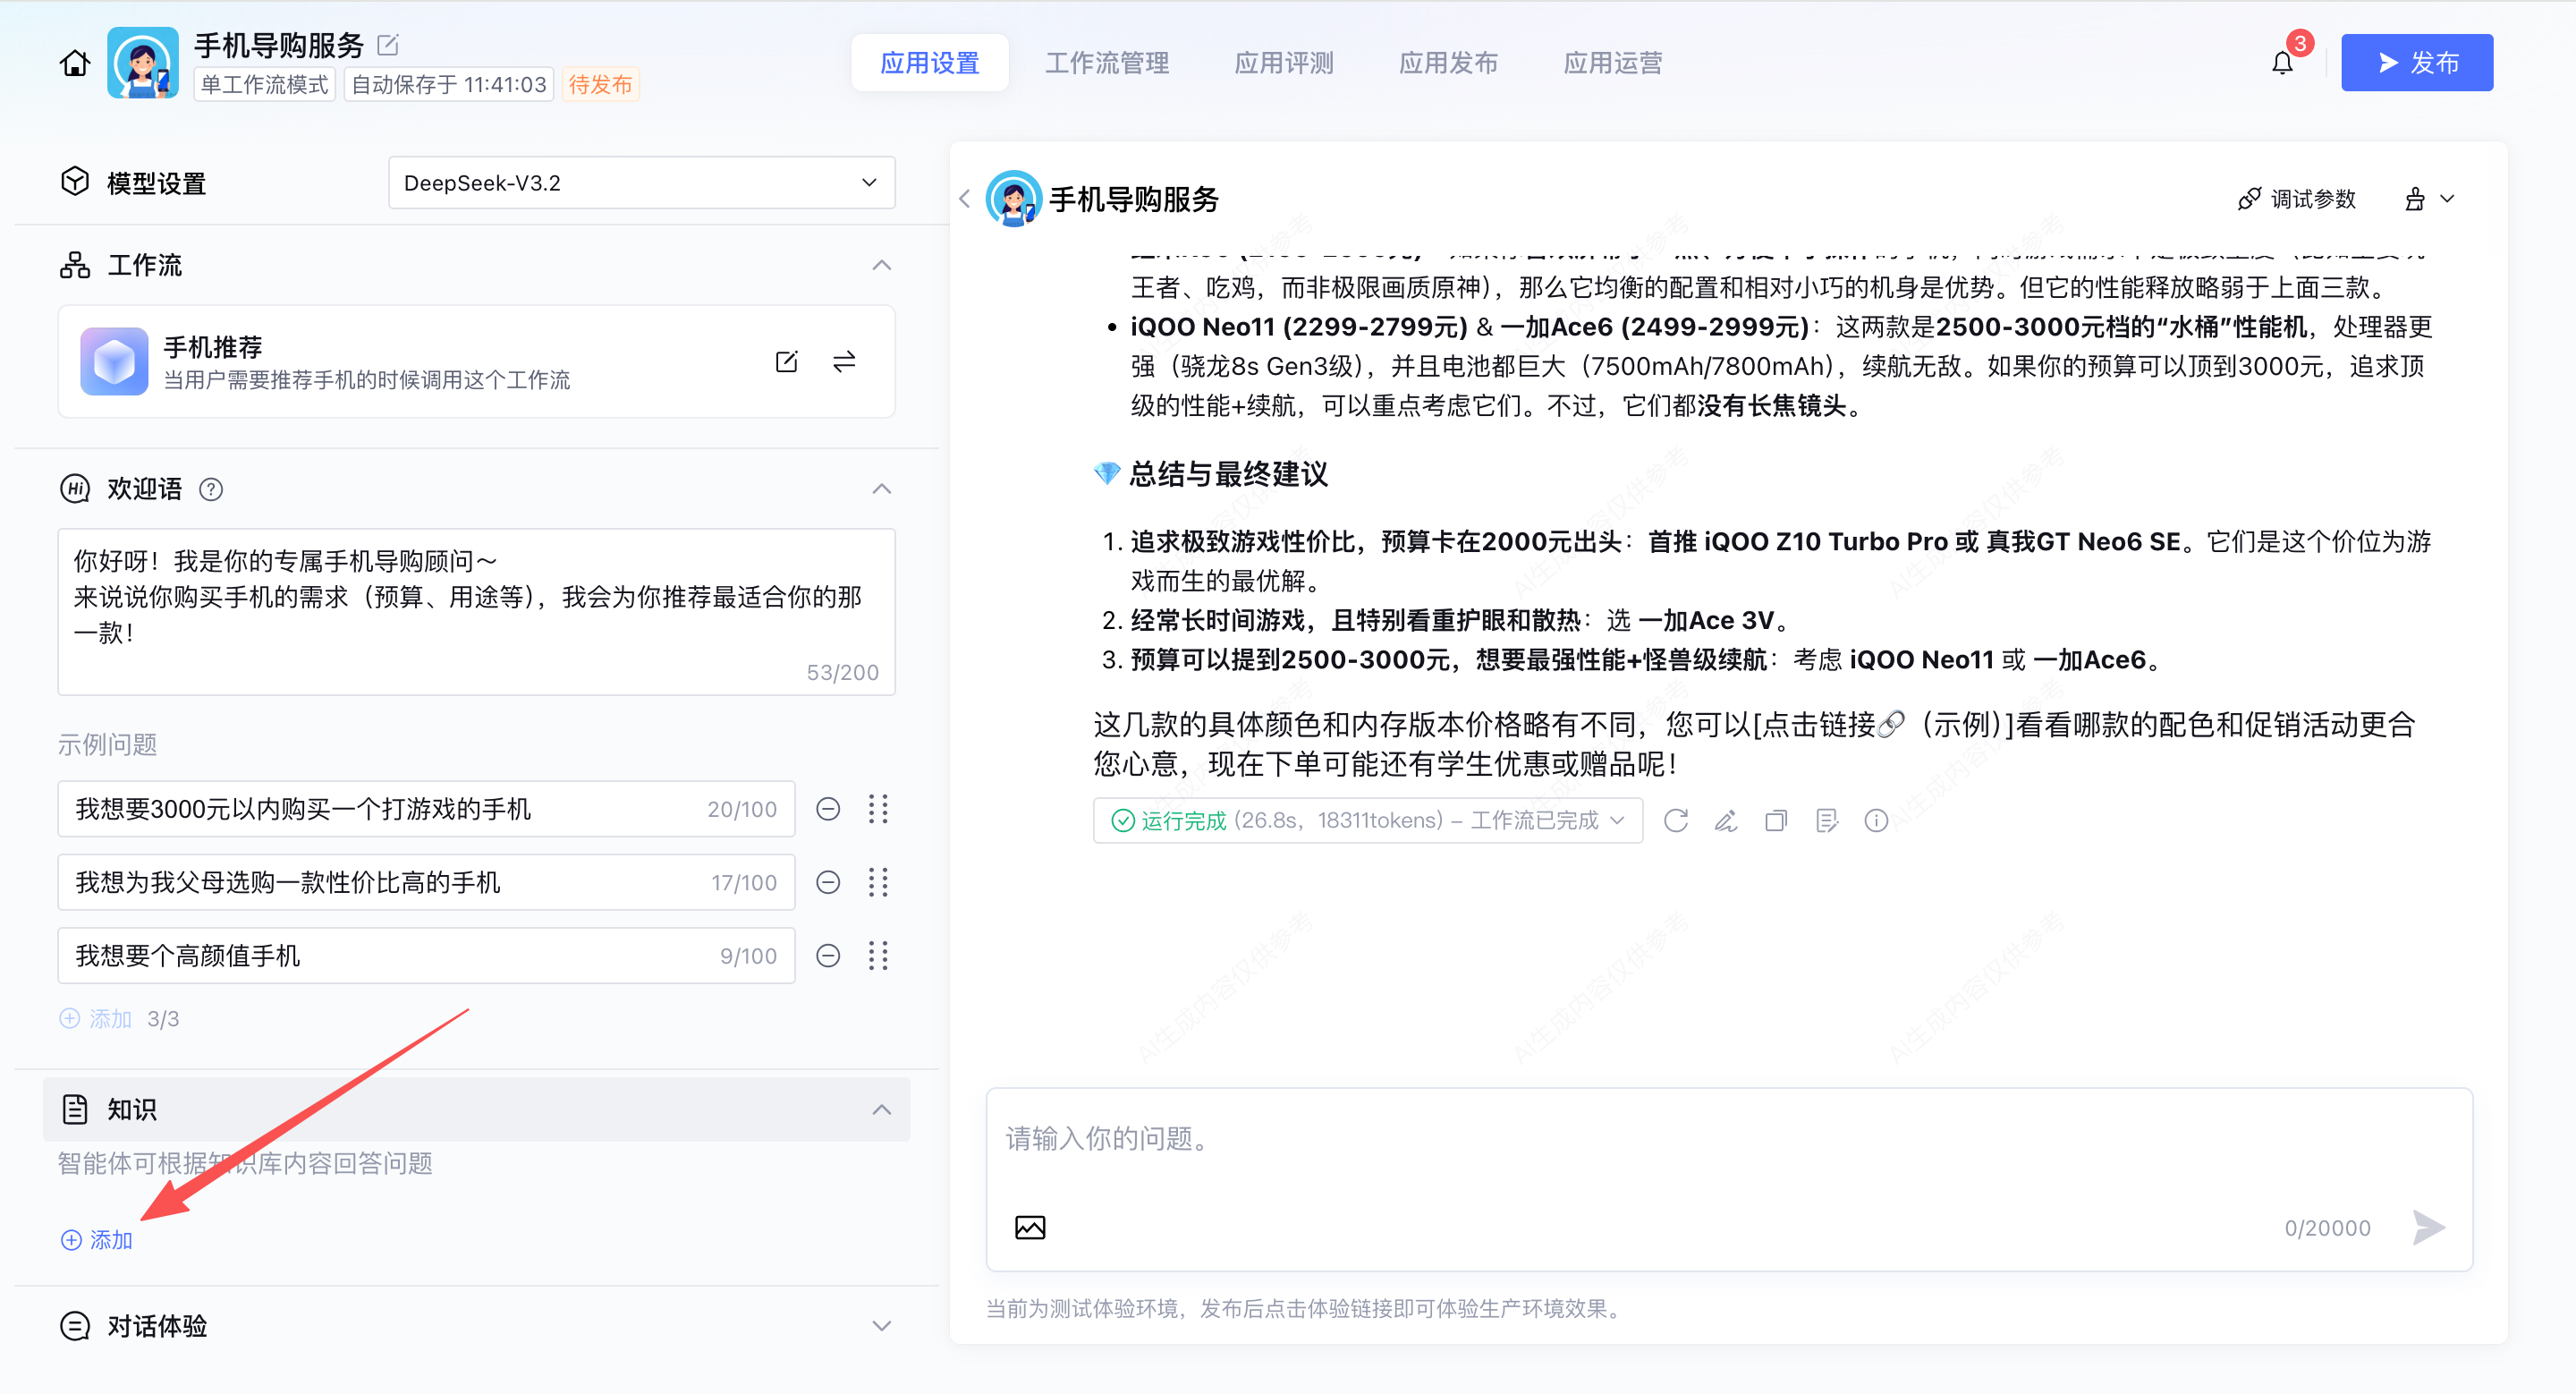Open the 应用运营 tab
This screenshot has height=1394, width=2576.
(x=1613, y=62)
